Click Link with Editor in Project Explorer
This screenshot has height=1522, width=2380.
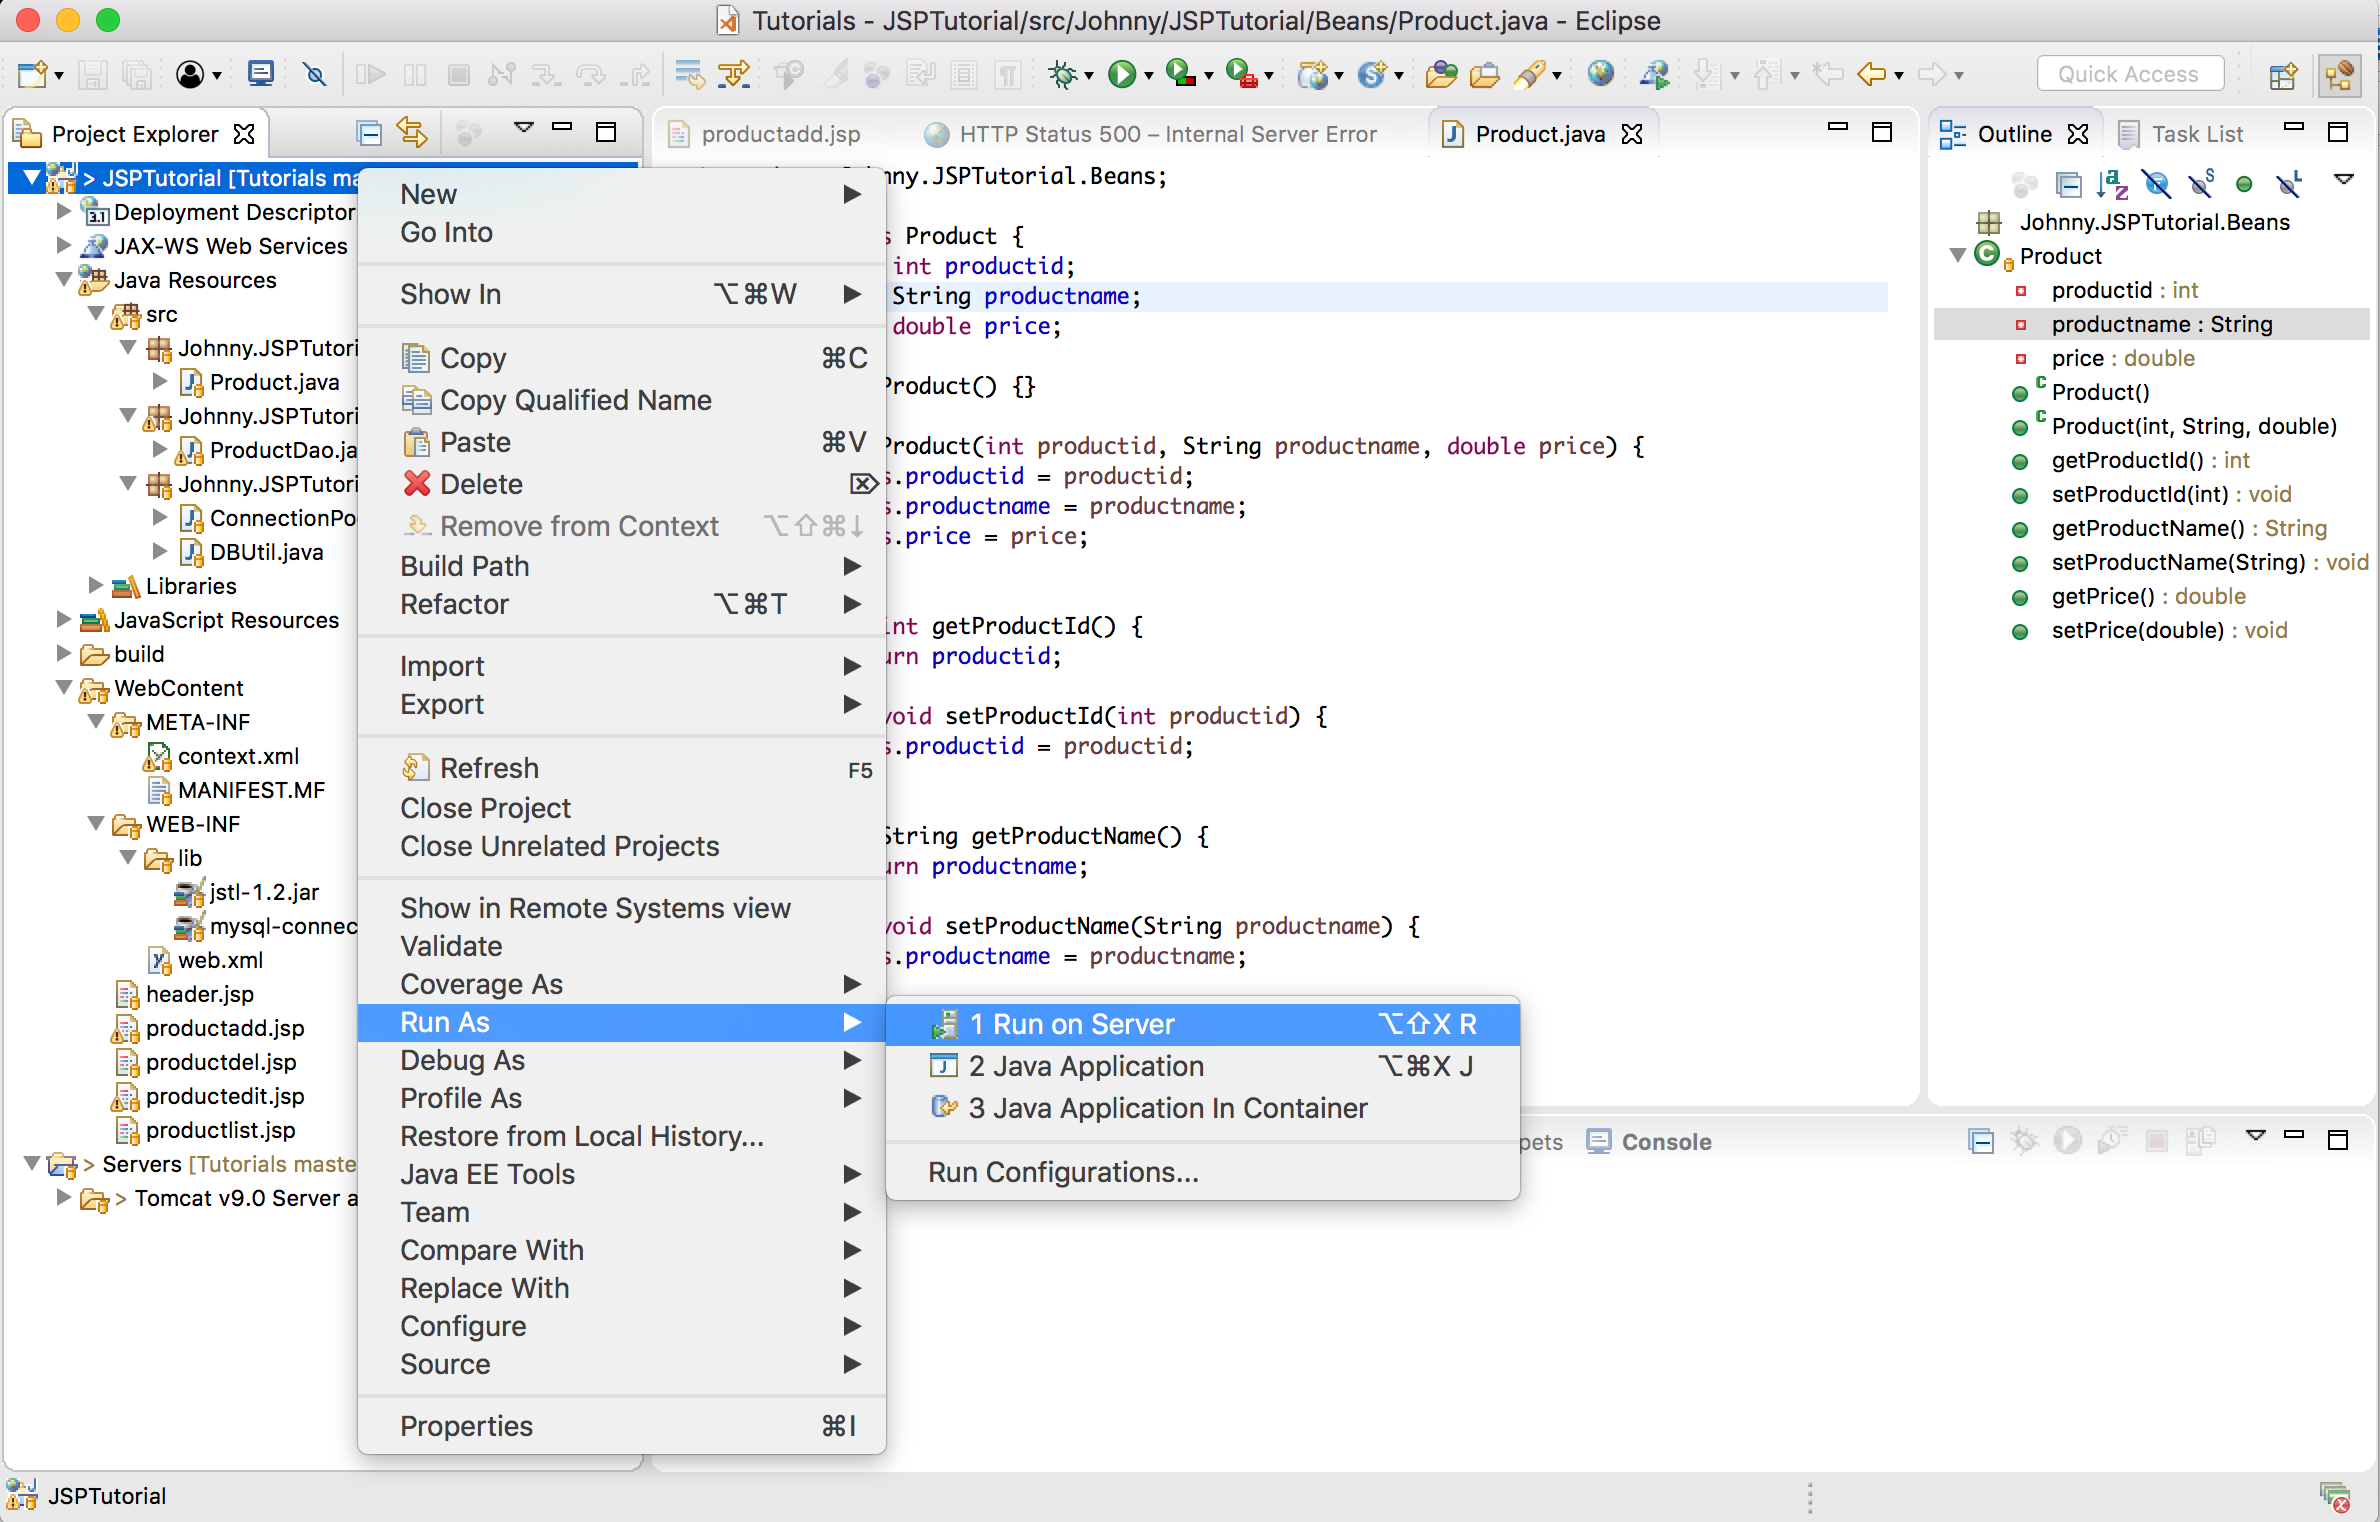[411, 132]
